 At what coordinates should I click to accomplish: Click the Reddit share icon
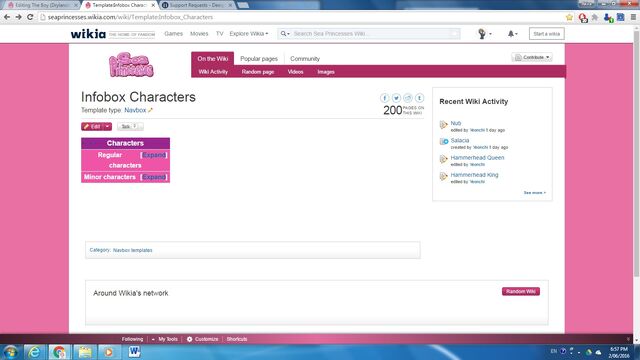[407, 98]
